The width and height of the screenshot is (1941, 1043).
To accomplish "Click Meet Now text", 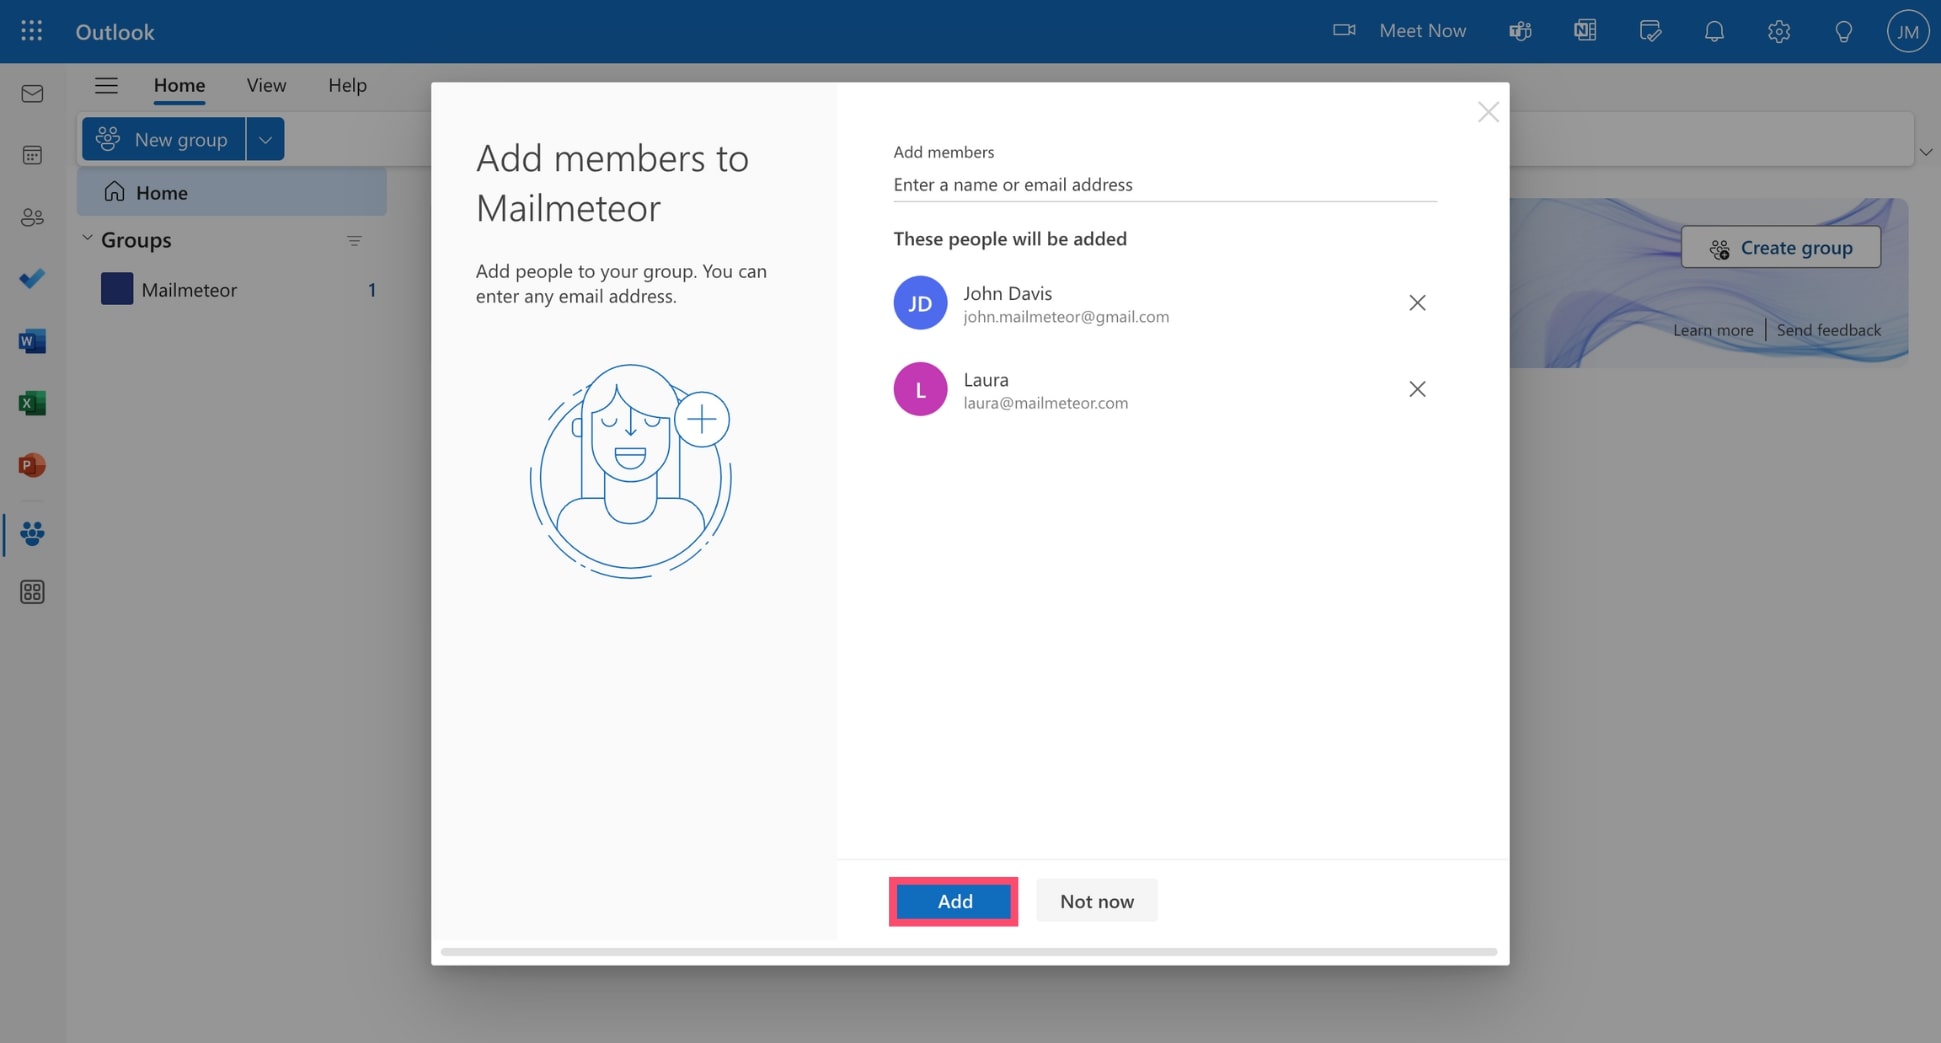I will point(1422,31).
